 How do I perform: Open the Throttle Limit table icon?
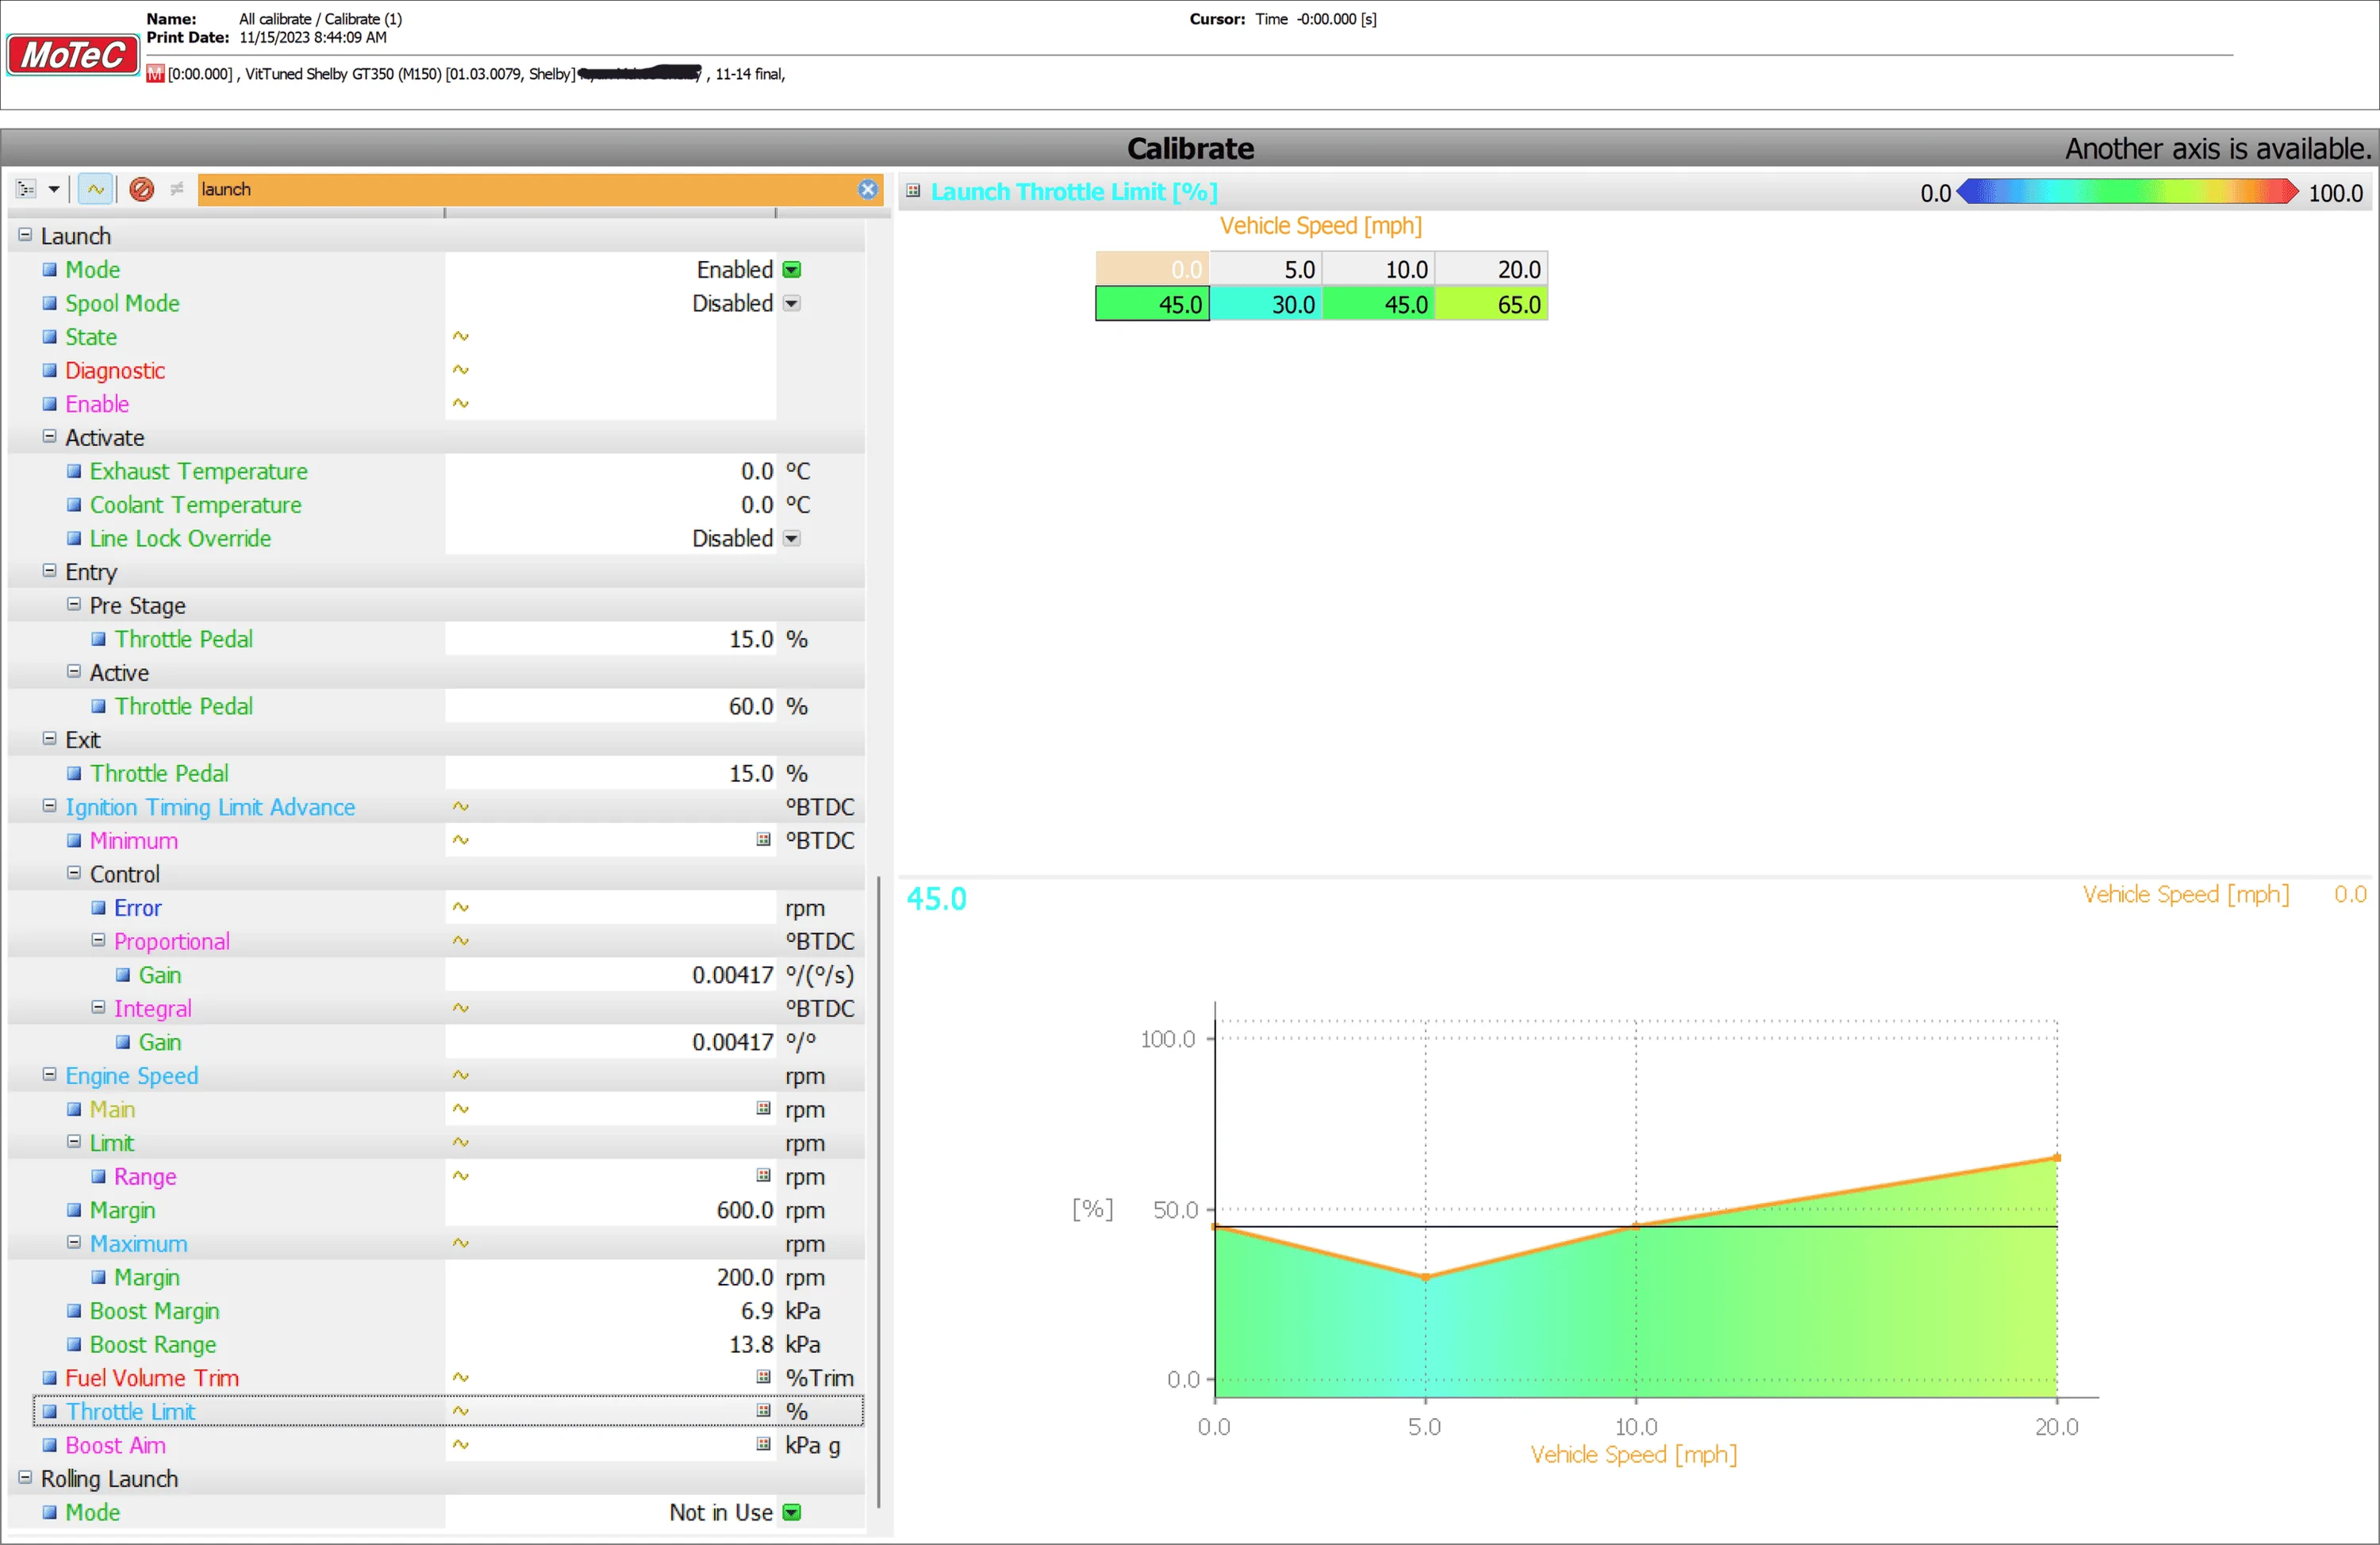763,1410
